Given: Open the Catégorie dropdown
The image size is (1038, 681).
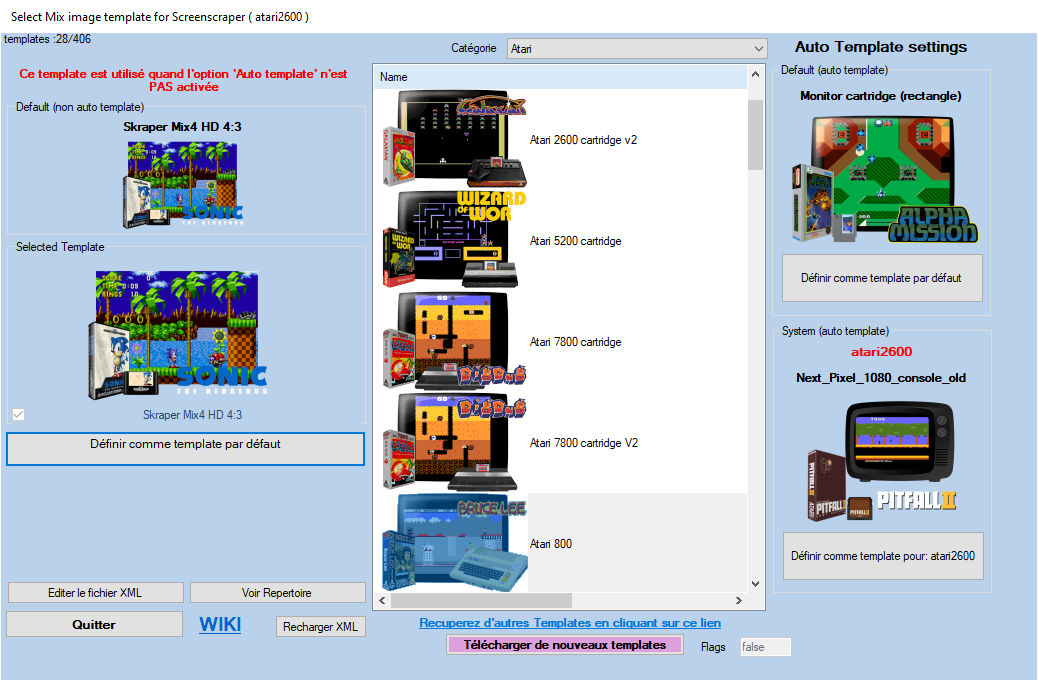Looking at the screenshot, I should point(637,48).
